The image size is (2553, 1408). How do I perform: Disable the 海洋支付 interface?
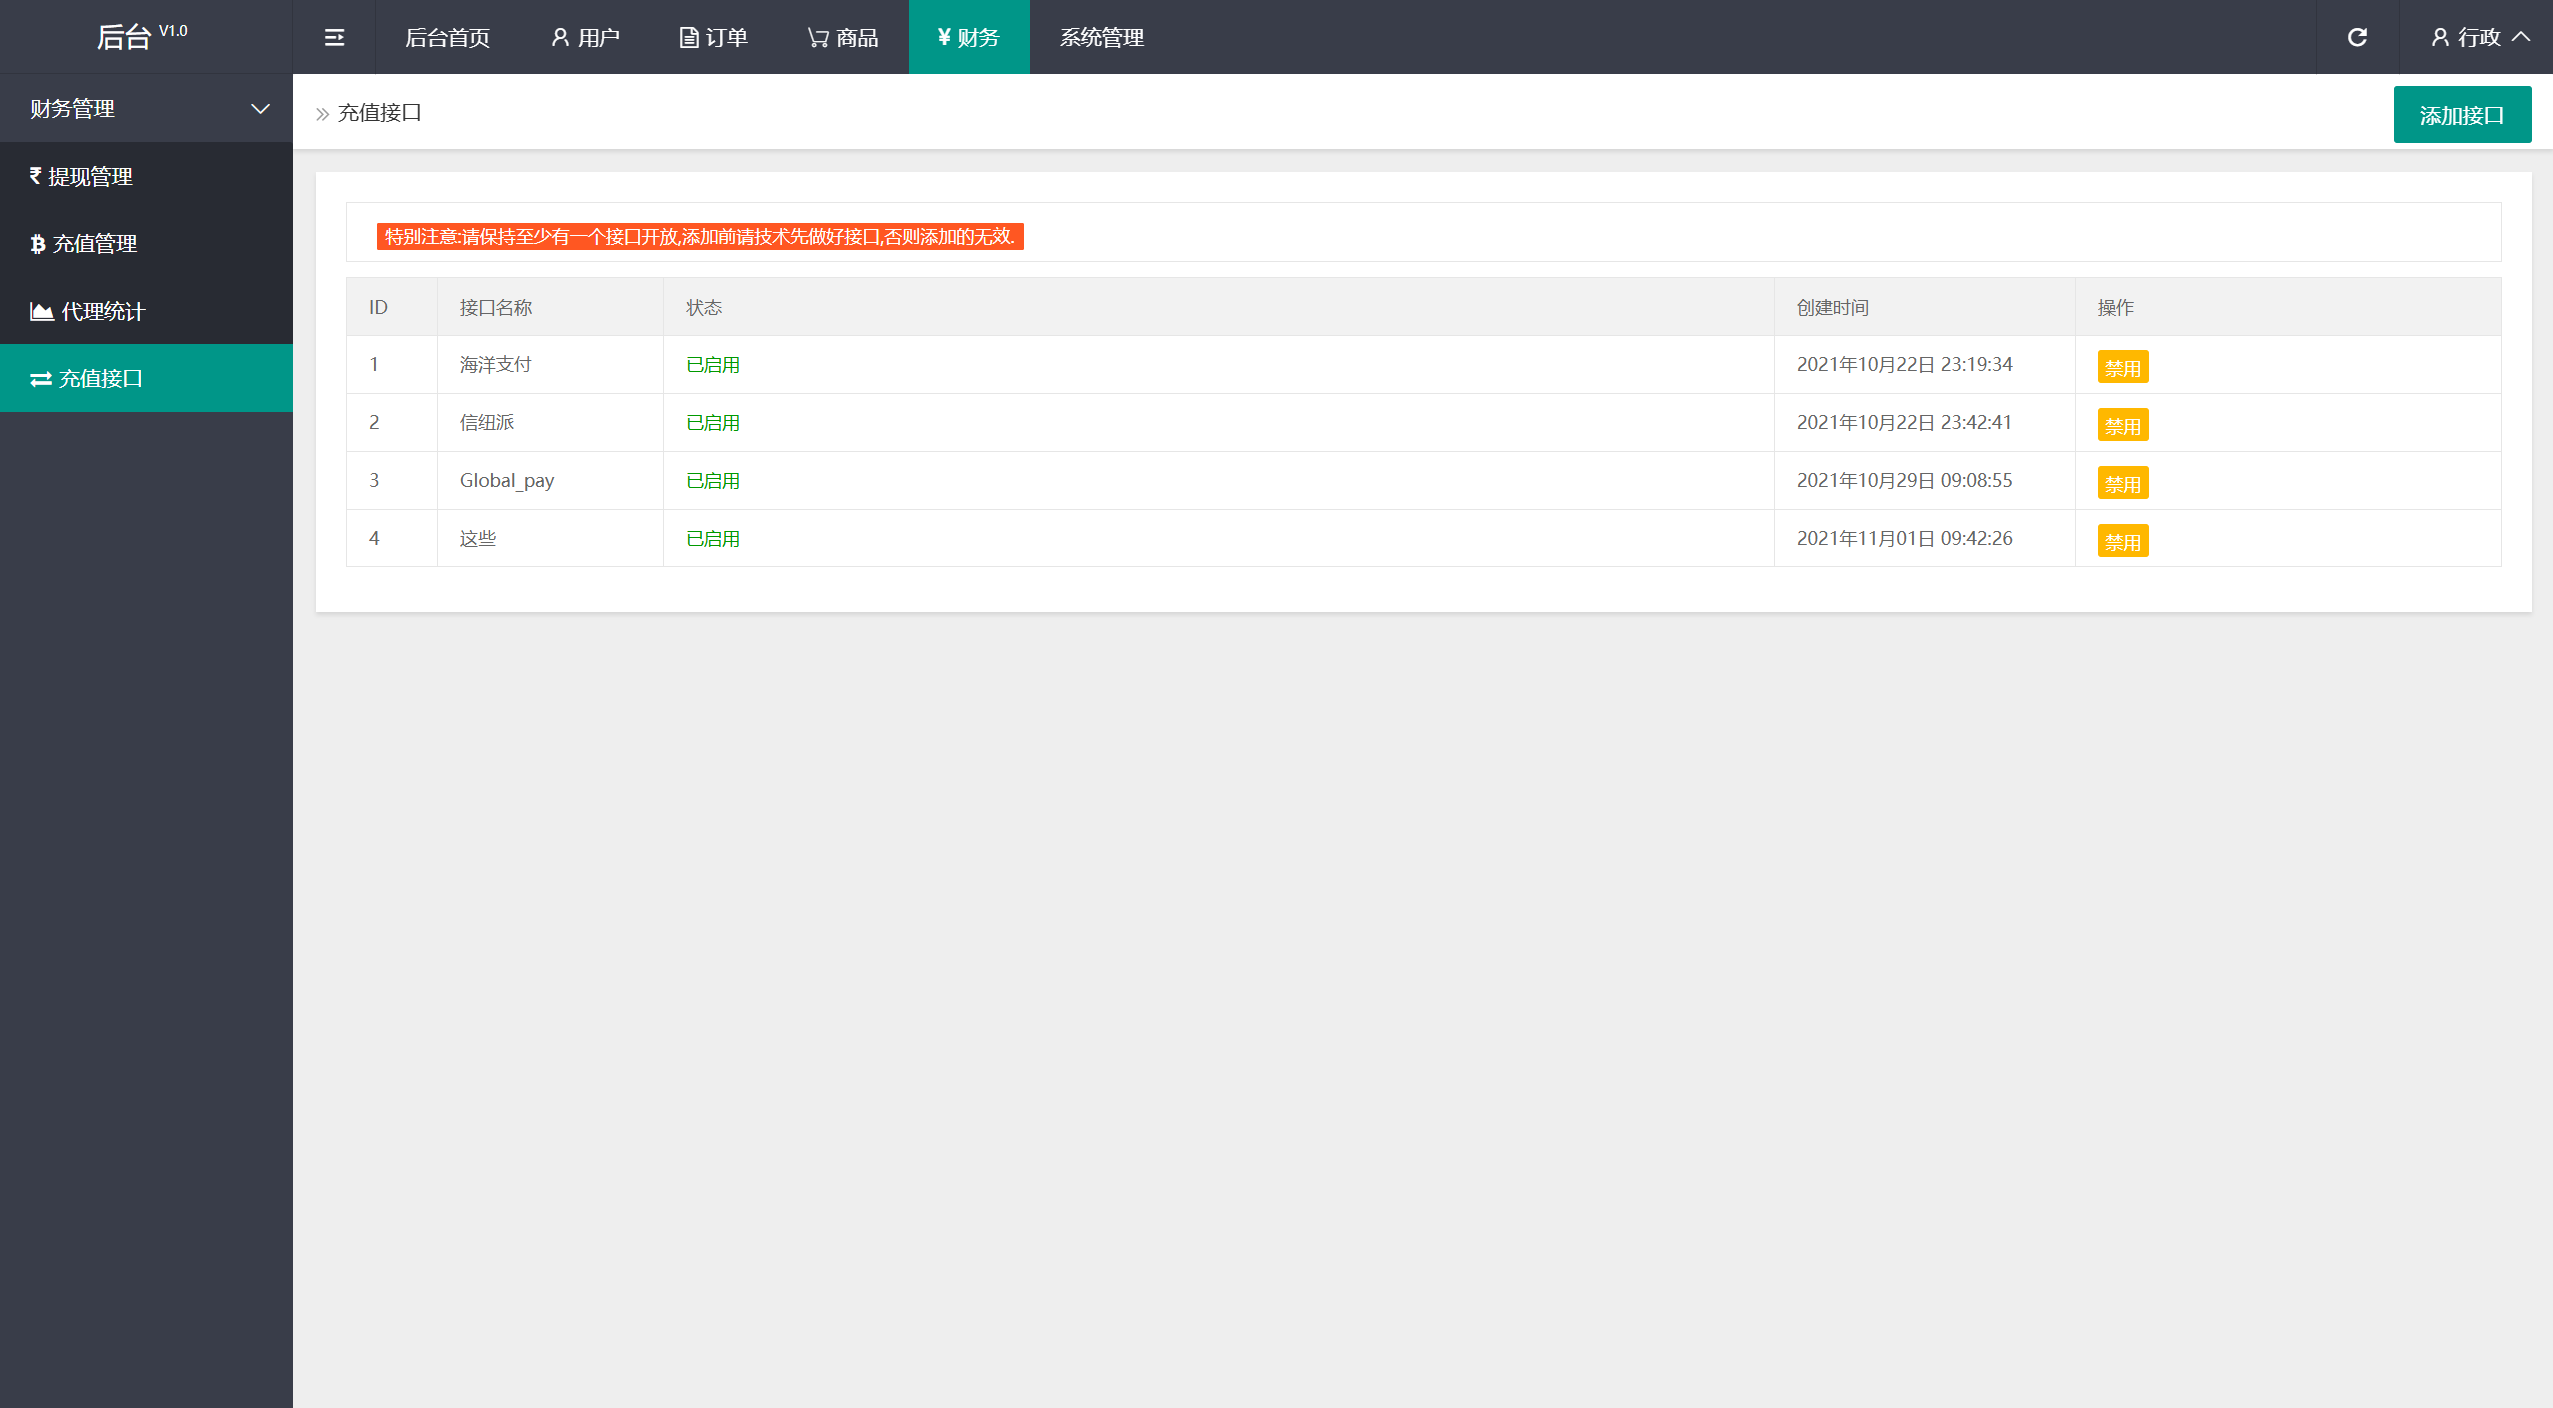point(2122,367)
